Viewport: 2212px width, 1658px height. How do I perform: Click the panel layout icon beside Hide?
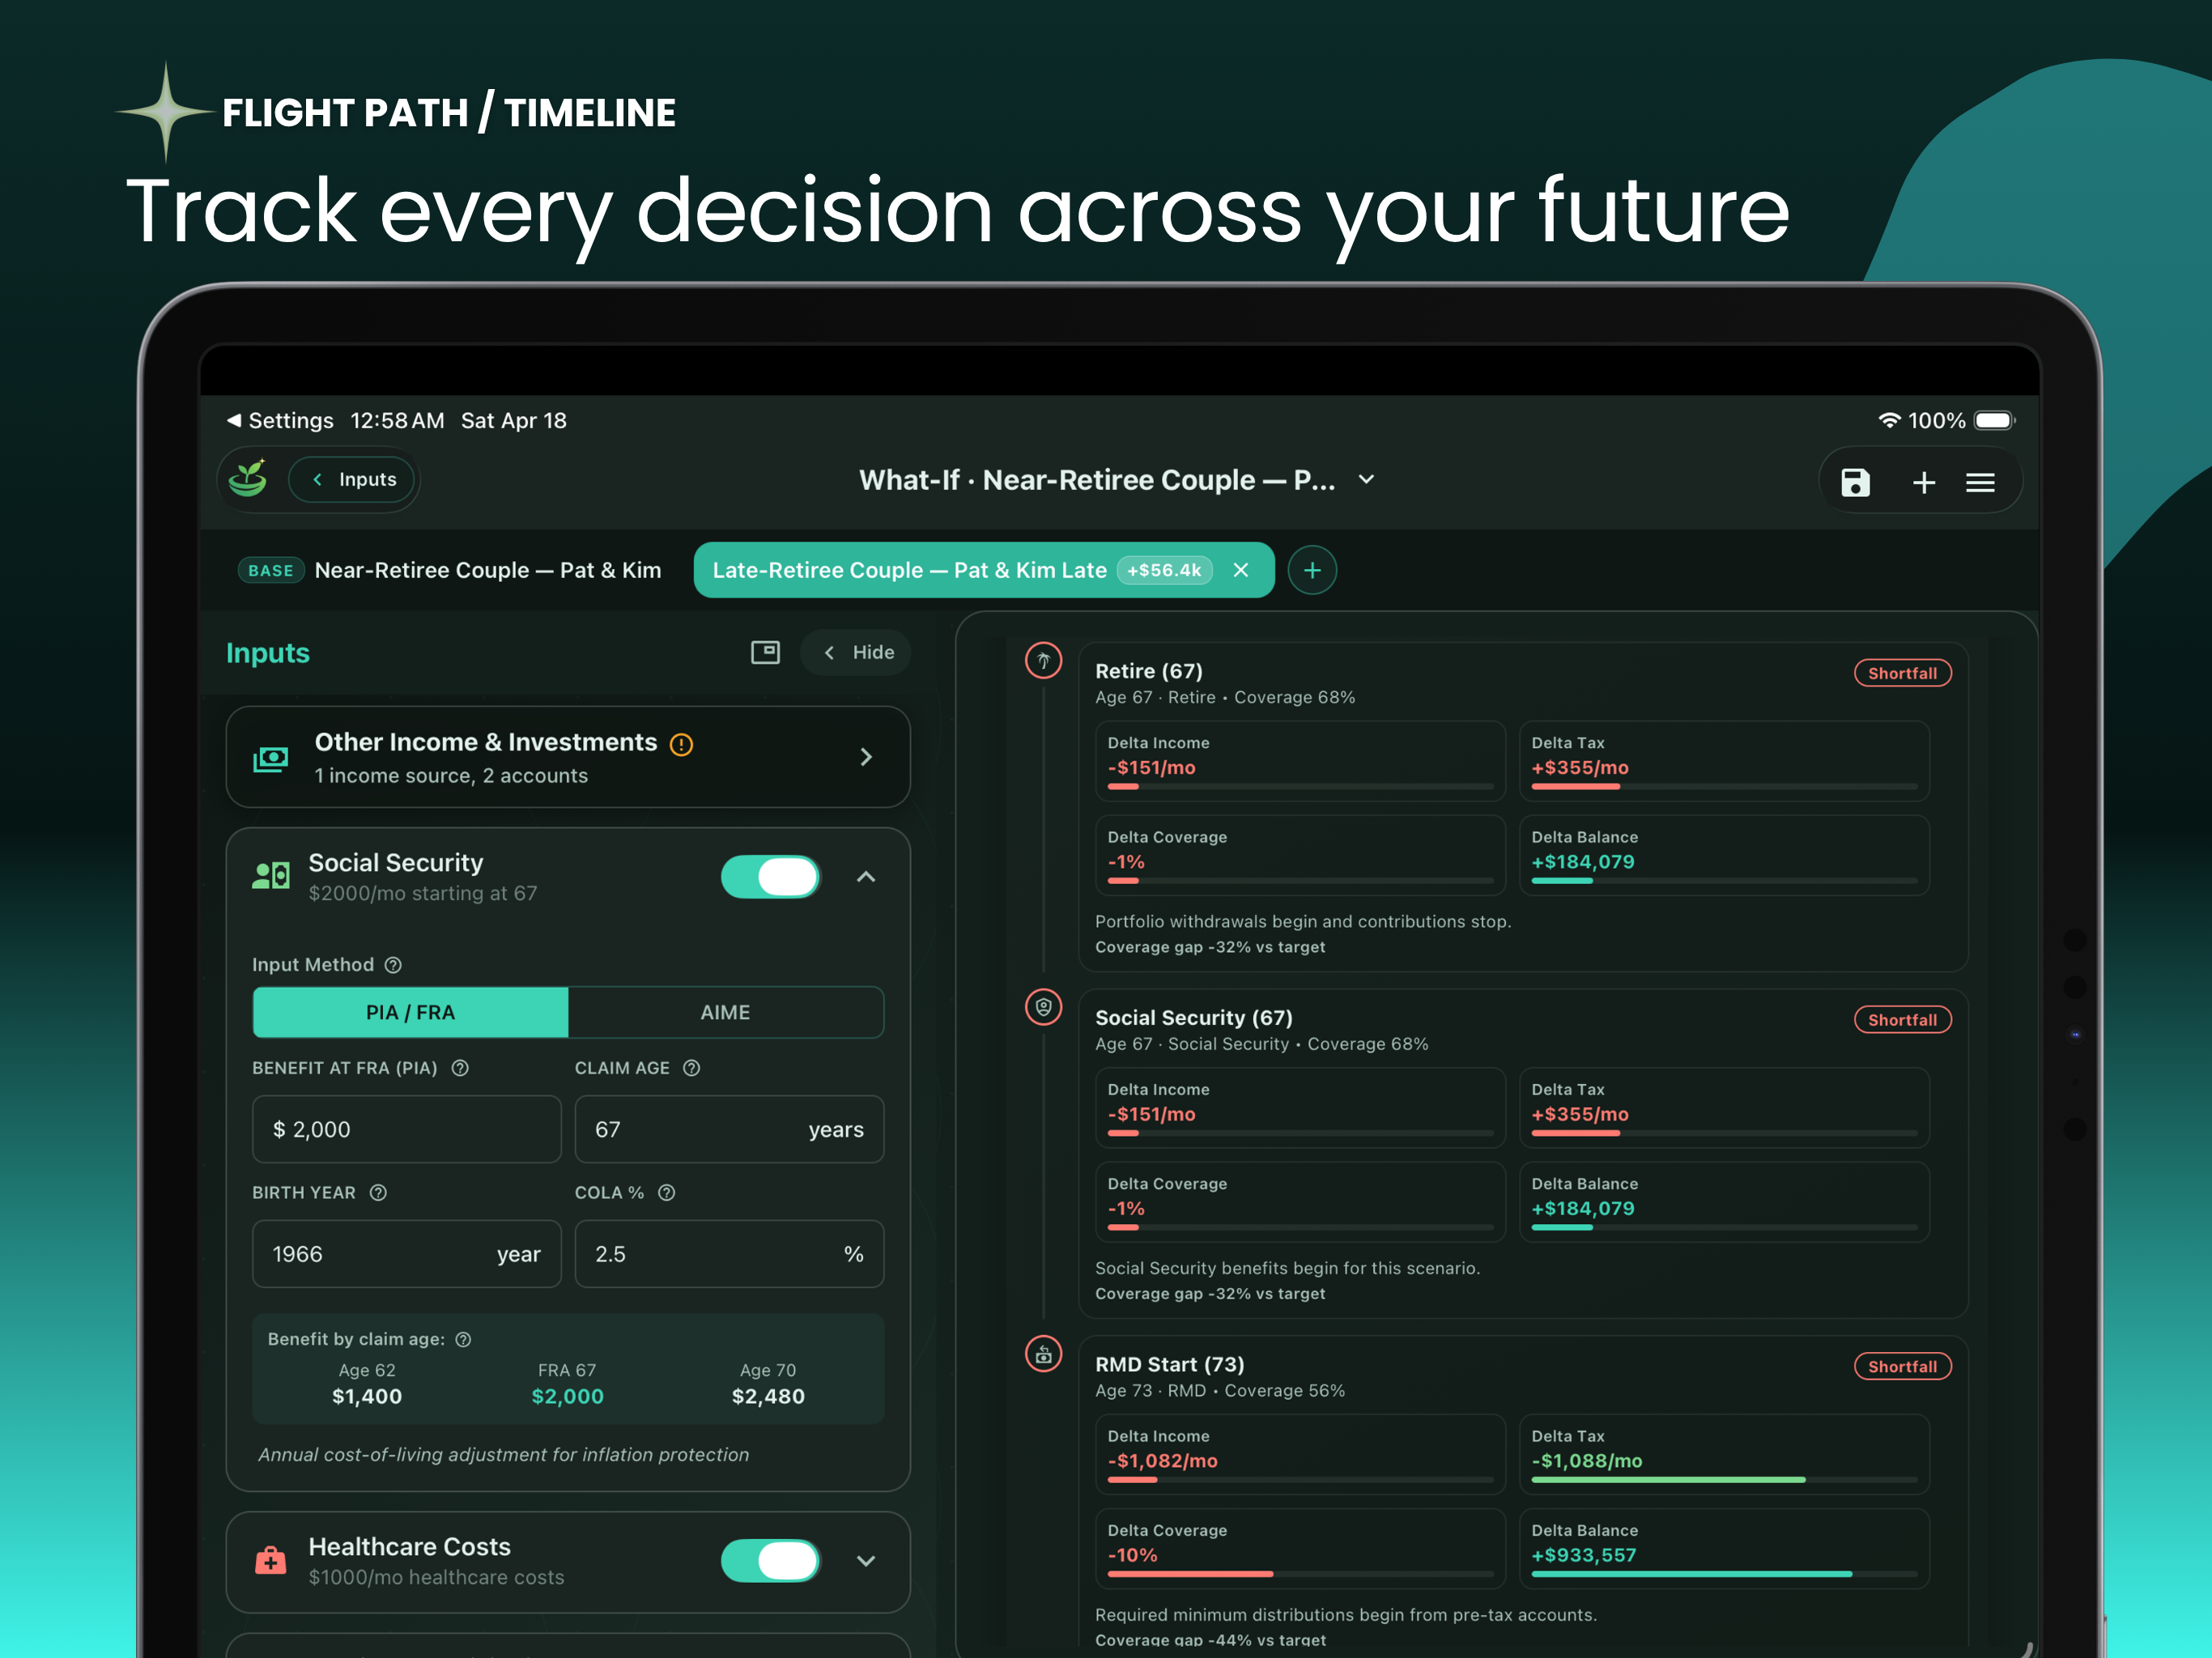pyautogui.click(x=765, y=652)
